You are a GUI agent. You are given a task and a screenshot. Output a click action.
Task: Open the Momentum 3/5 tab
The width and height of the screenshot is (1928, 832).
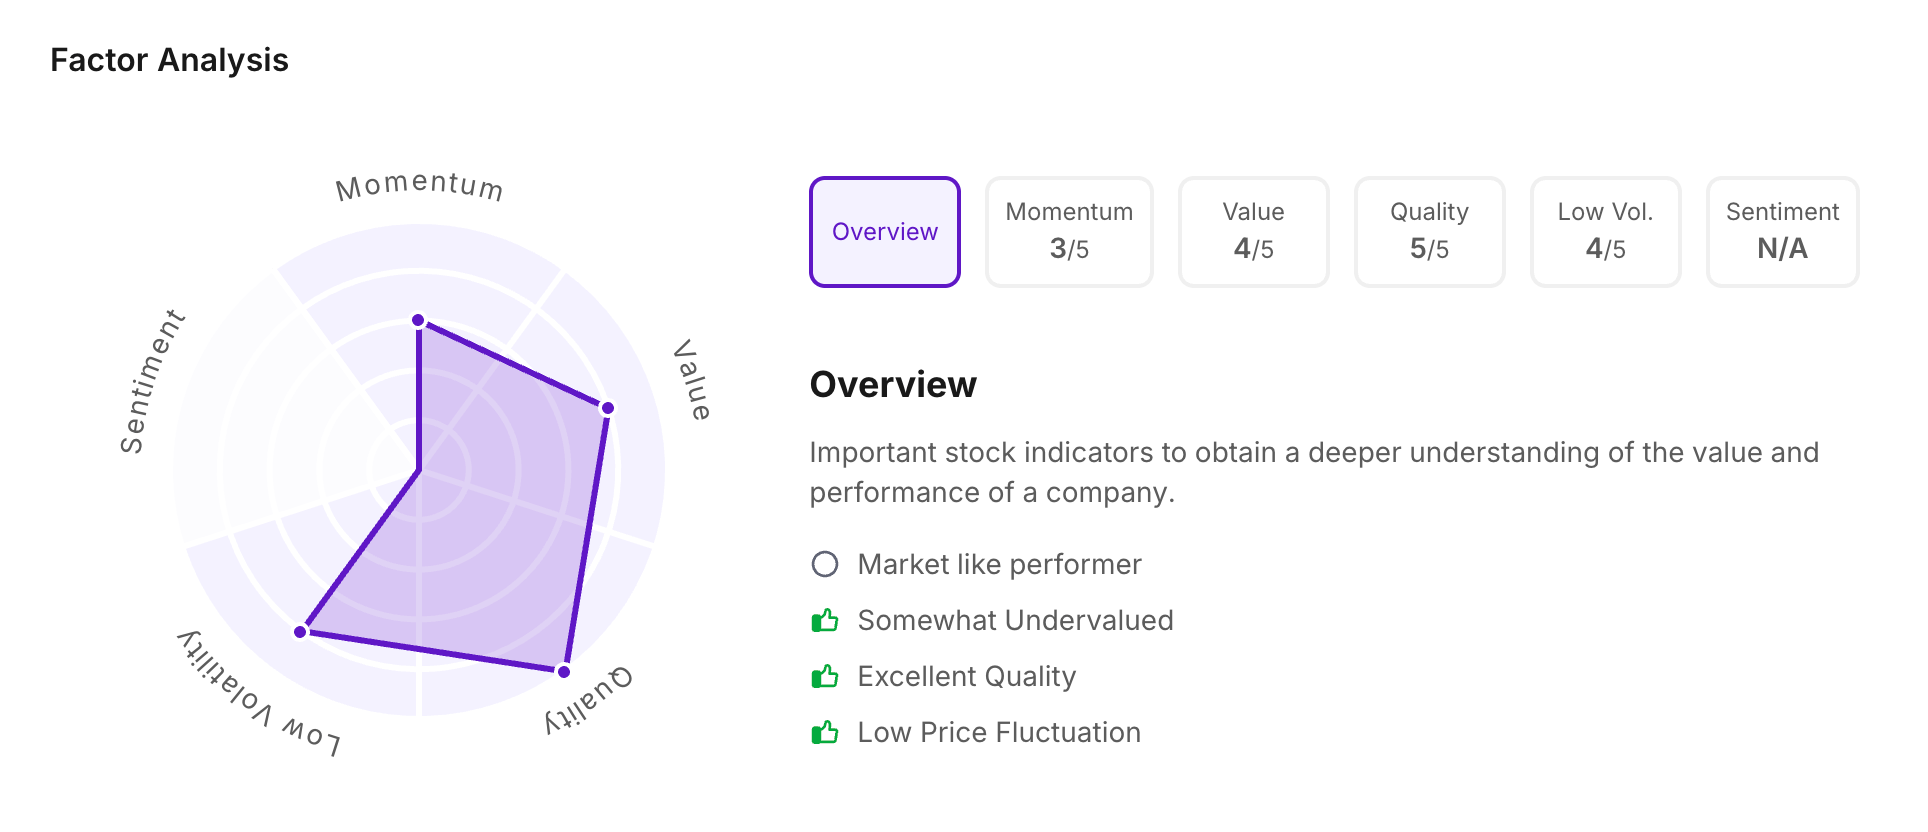click(1069, 232)
